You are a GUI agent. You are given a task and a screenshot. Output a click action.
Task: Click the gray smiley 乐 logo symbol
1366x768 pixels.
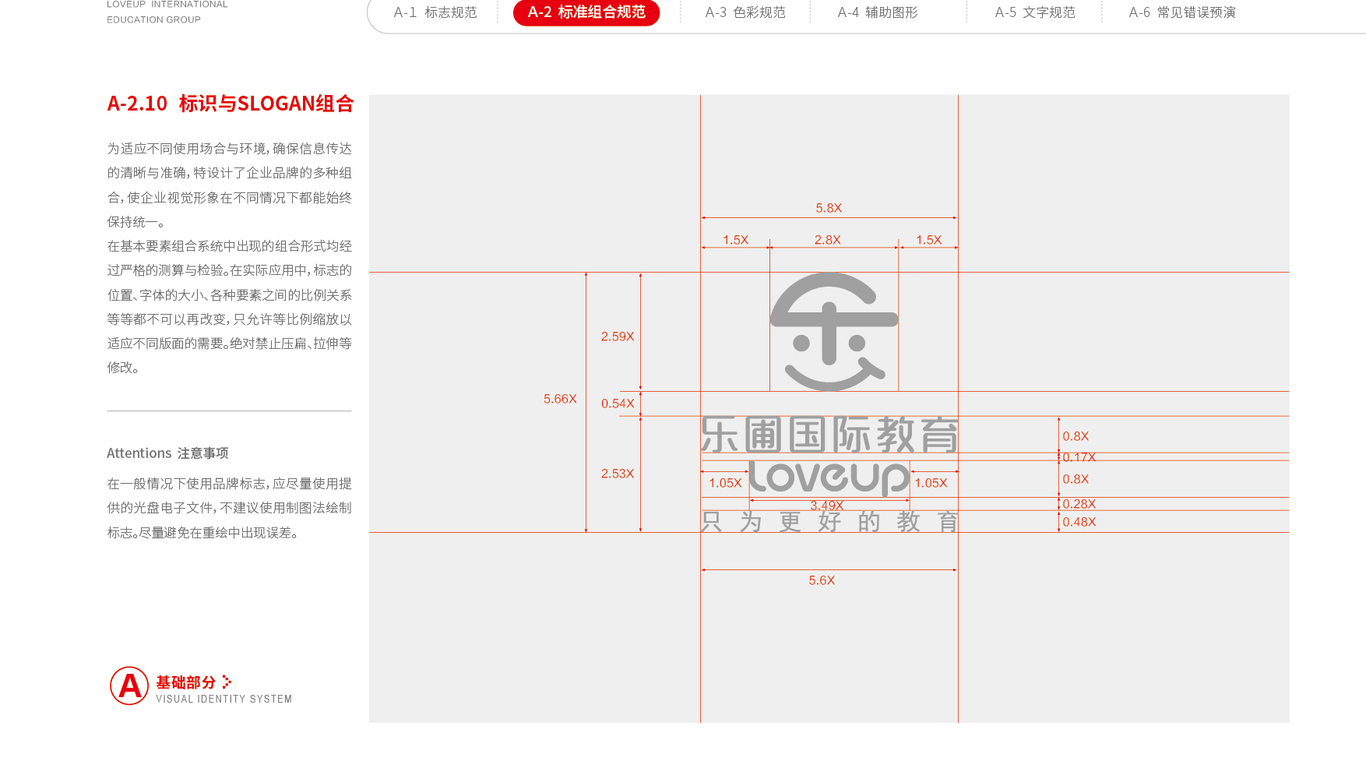[x=834, y=332]
